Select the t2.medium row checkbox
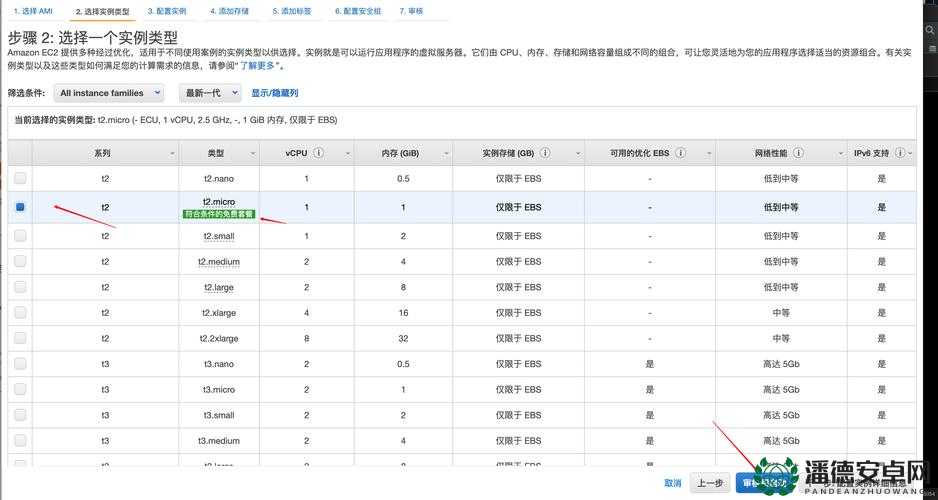The width and height of the screenshot is (938, 500). pyautogui.click(x=20, y=261)
